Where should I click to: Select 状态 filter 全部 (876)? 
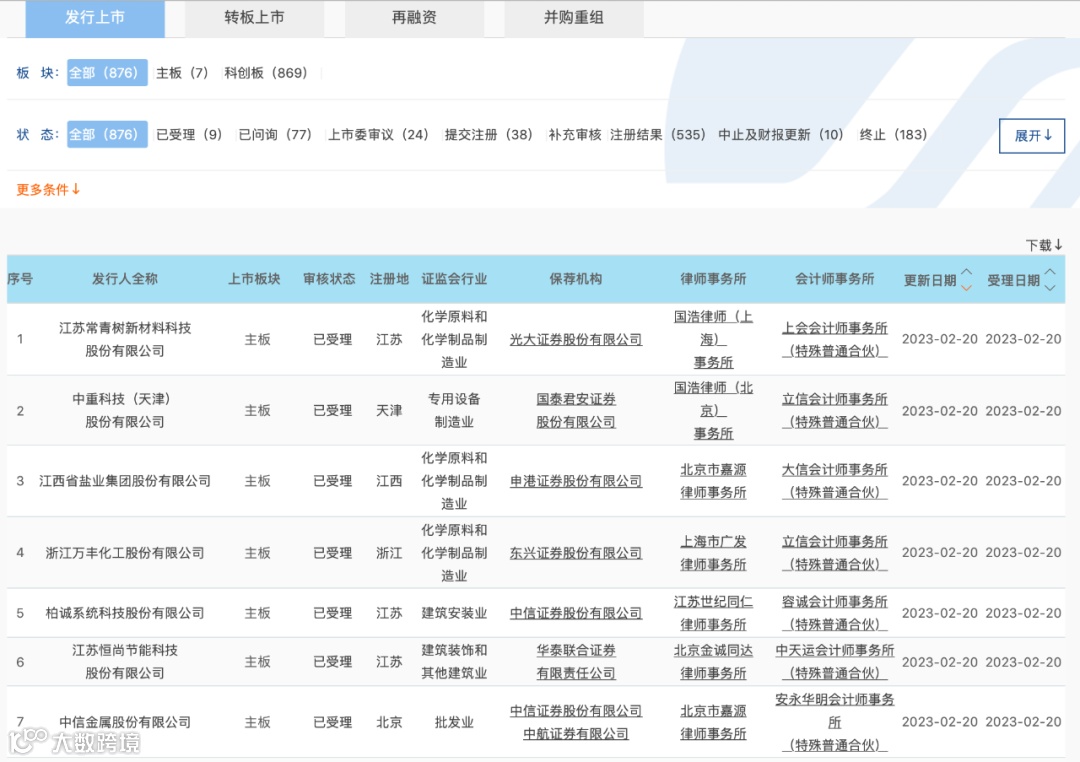click(107, 134)
